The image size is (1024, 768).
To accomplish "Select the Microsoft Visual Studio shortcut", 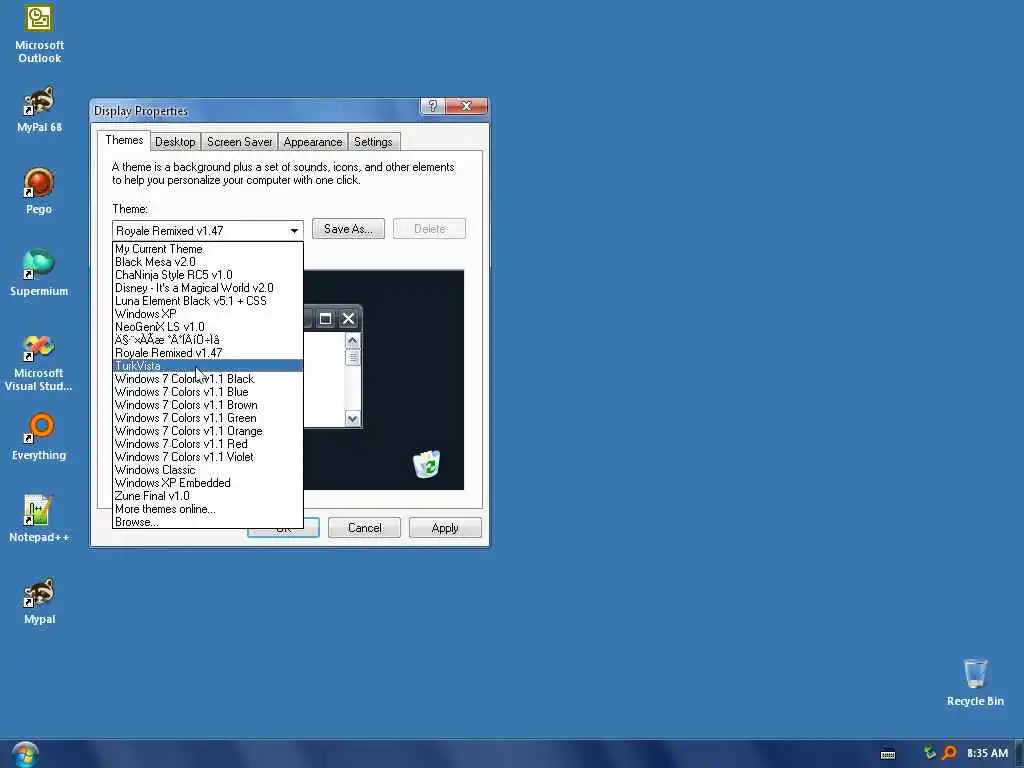I will pyautogui.click(x=39, y=363).
